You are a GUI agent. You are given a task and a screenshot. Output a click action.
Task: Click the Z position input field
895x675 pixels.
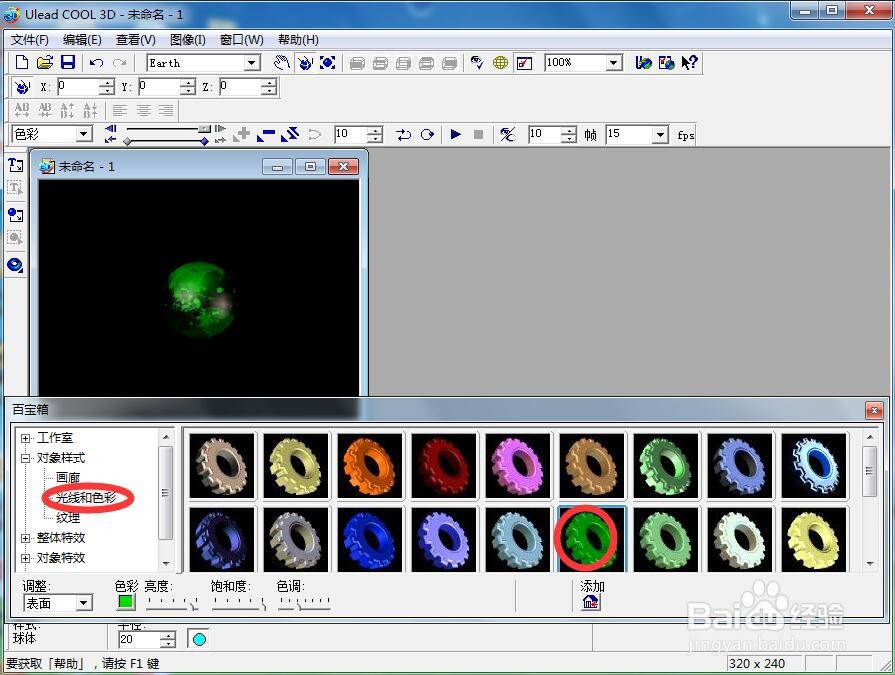pyautogui.click(x=240, y=87)
